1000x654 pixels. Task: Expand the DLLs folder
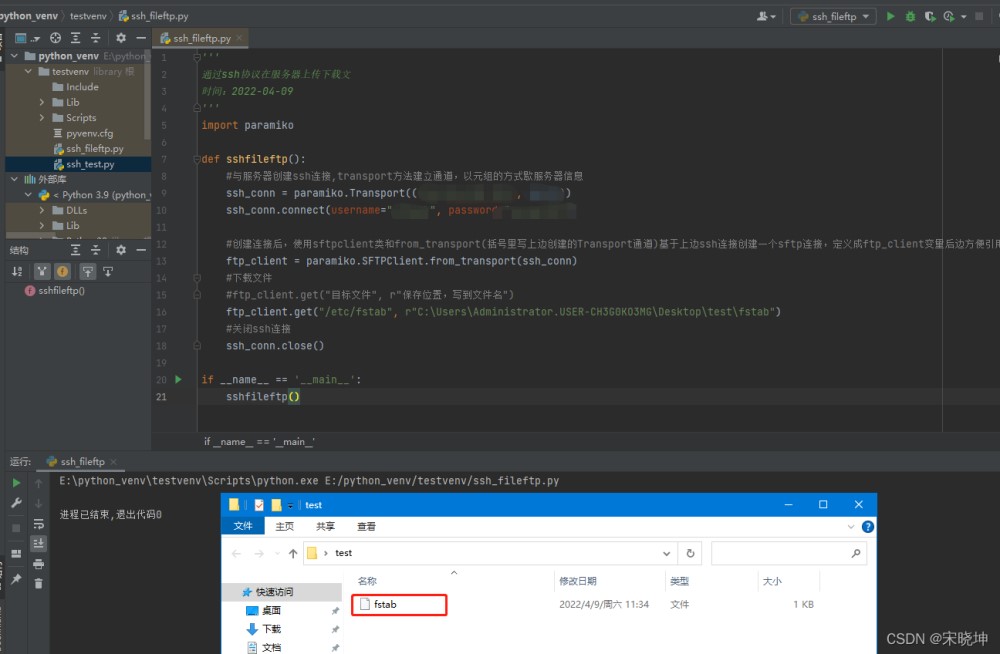click(x=42, y=210)
